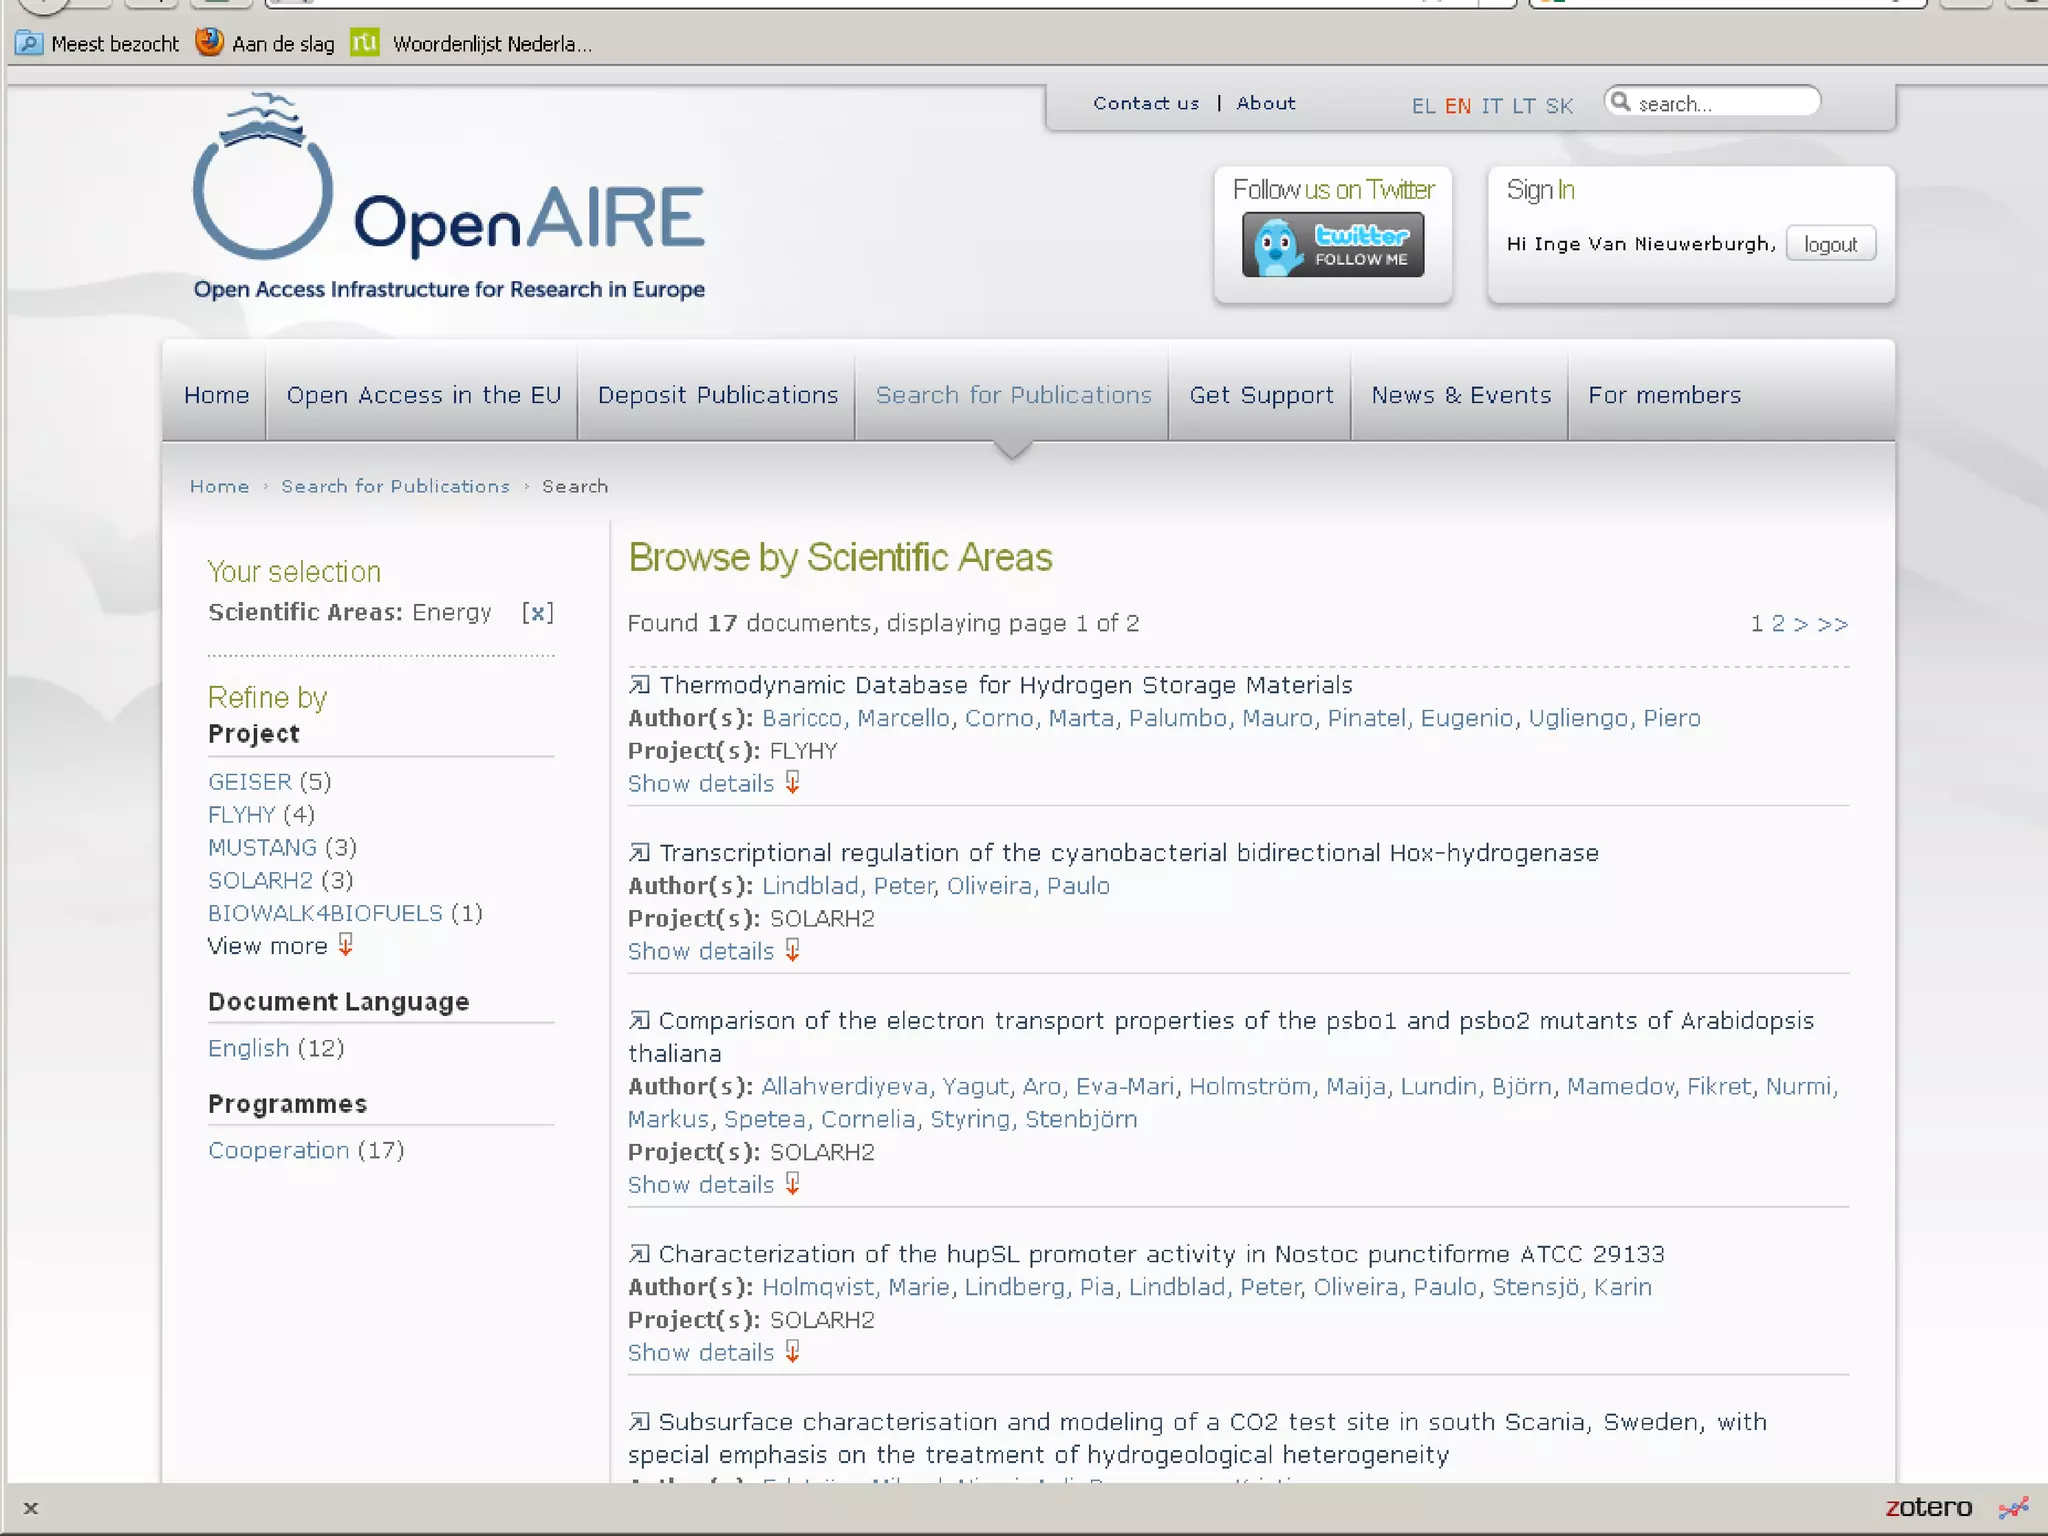
Task: Refine by BIOWALK4BIOFUELS project
Action: click(x=325, y=914)
